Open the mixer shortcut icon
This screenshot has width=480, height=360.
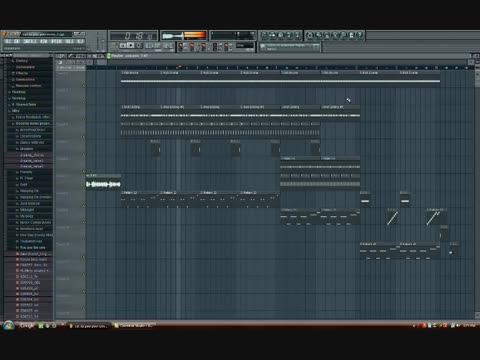point(297,35)
